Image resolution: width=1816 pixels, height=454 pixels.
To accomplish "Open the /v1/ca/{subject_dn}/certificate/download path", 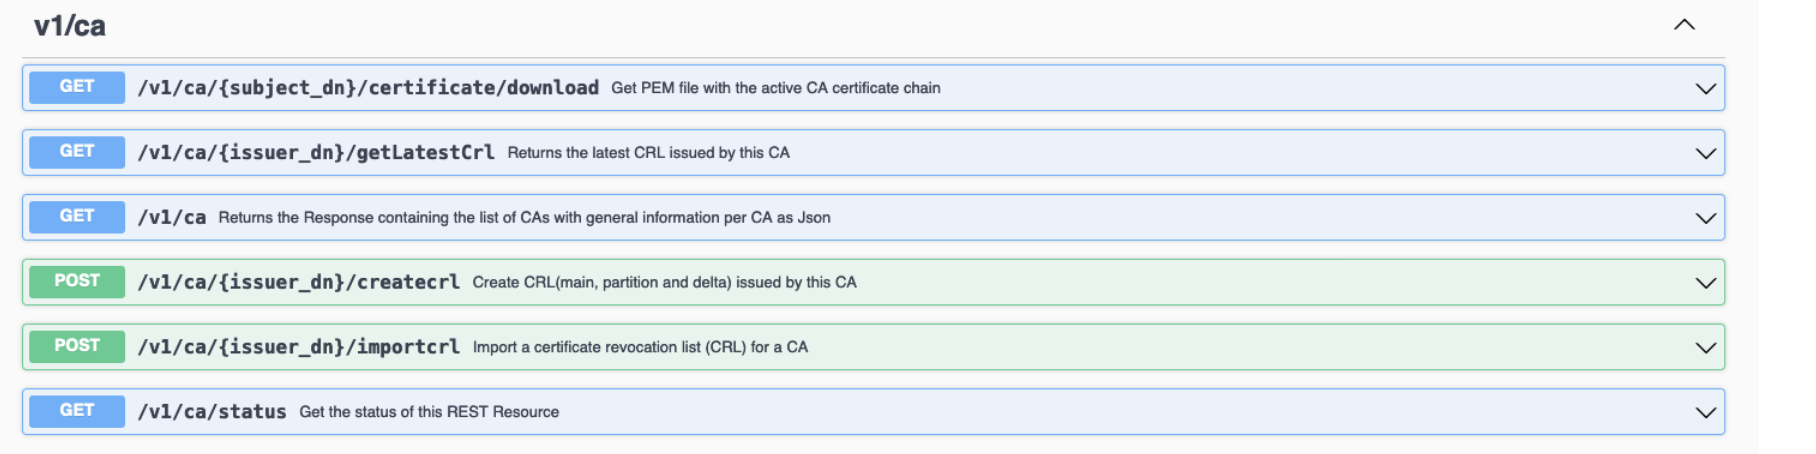I will (x=368, y=88).
